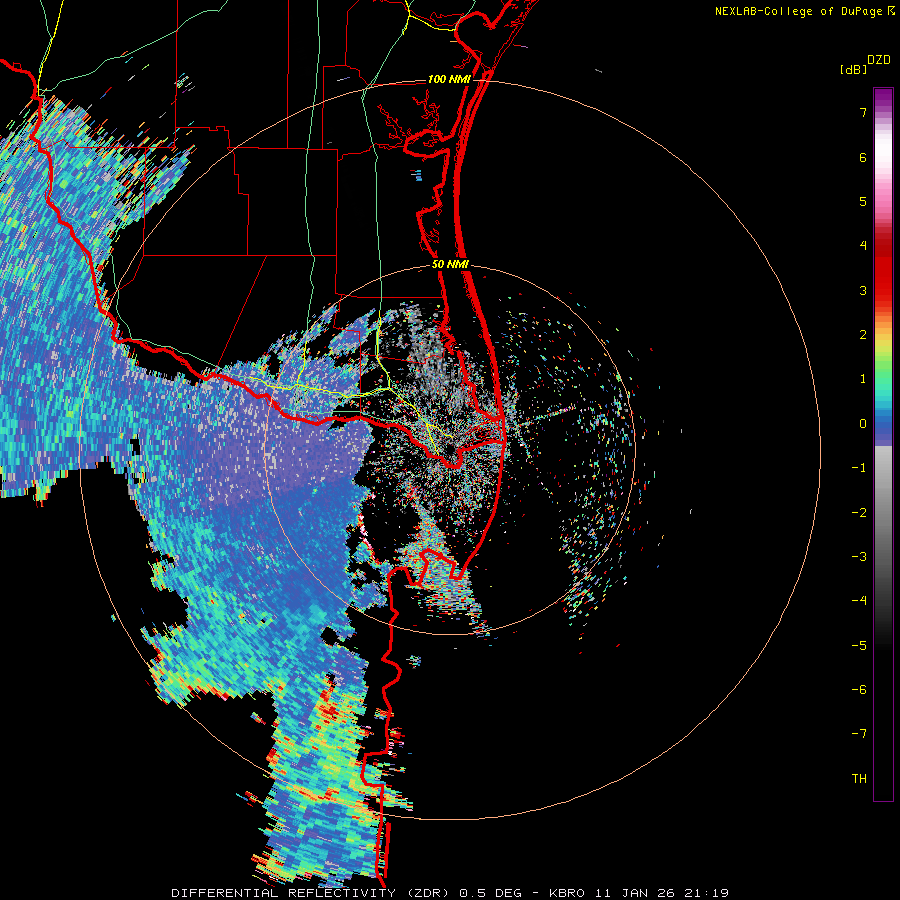Viewport: 900px width, 900px height.
Task: Click the ZDR color scale bar
Action: coord(883,444)
